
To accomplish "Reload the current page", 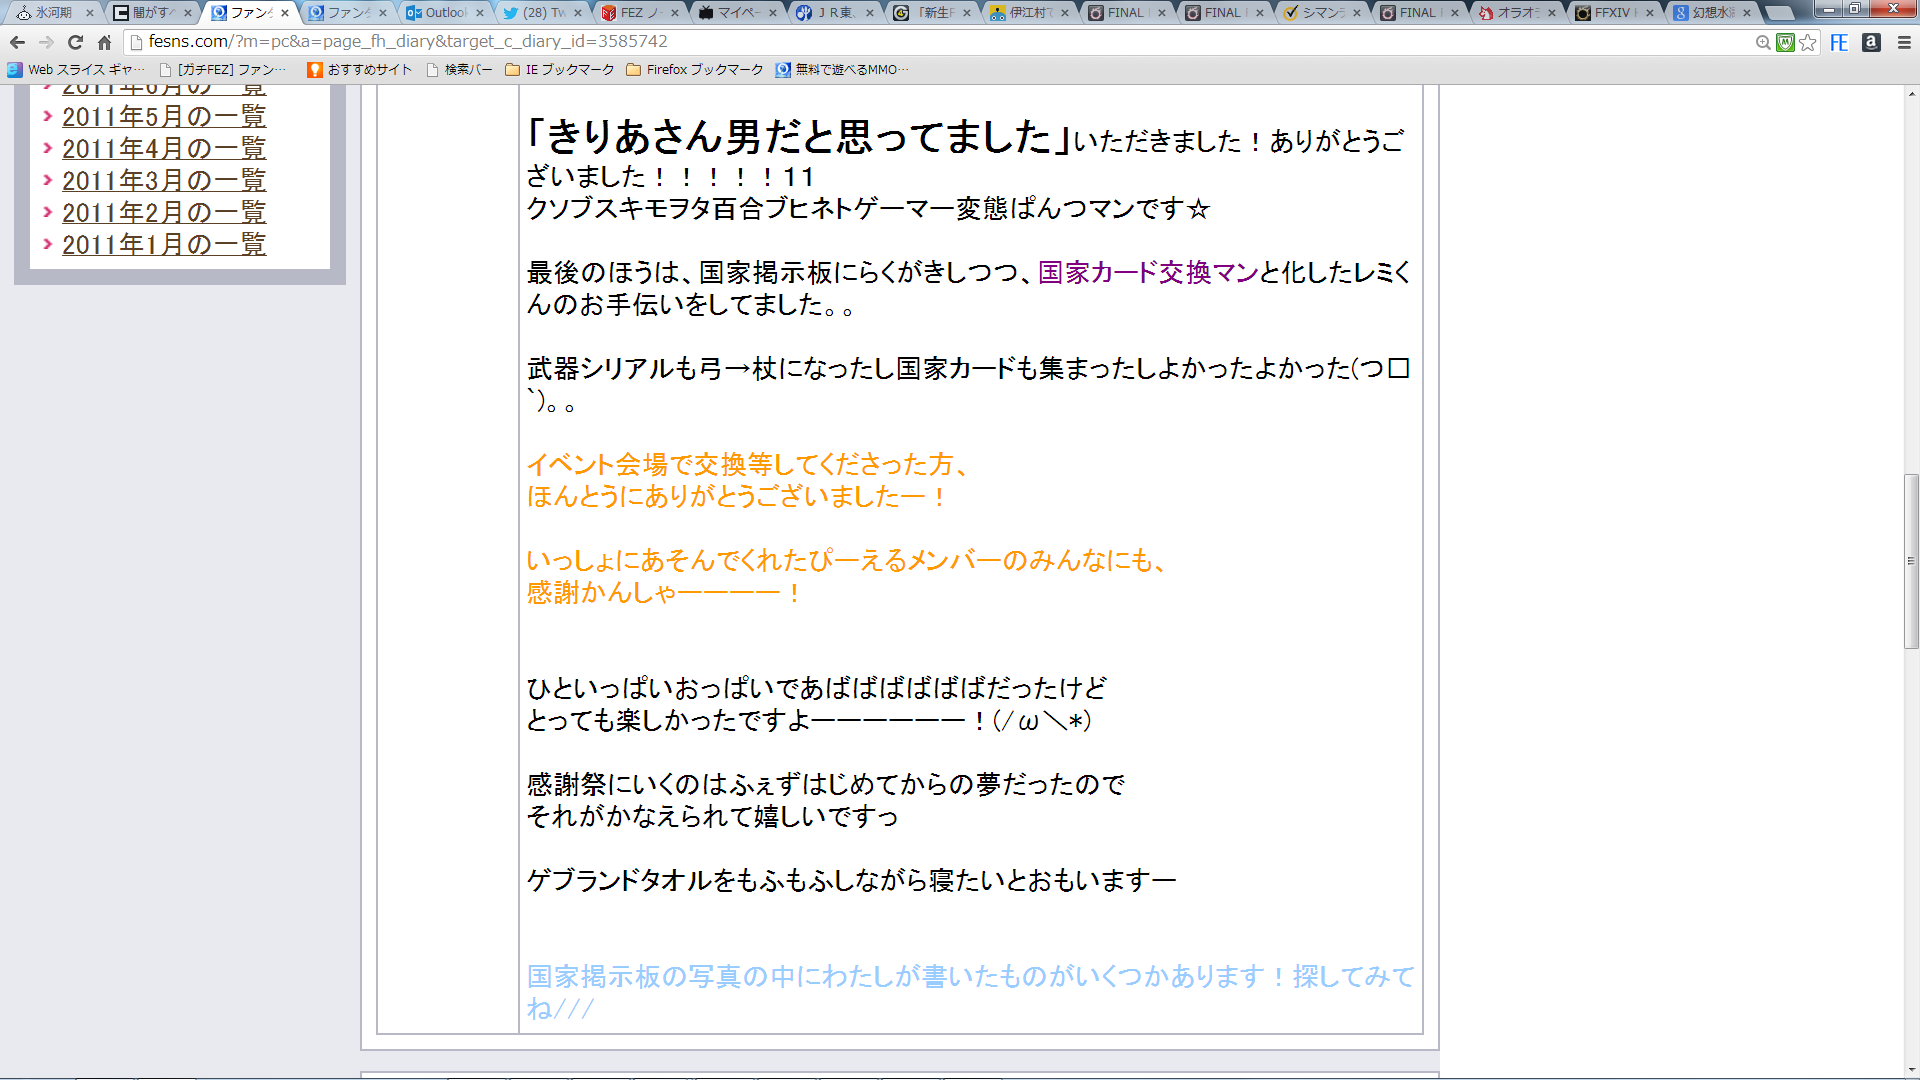I will click(75, 42).
